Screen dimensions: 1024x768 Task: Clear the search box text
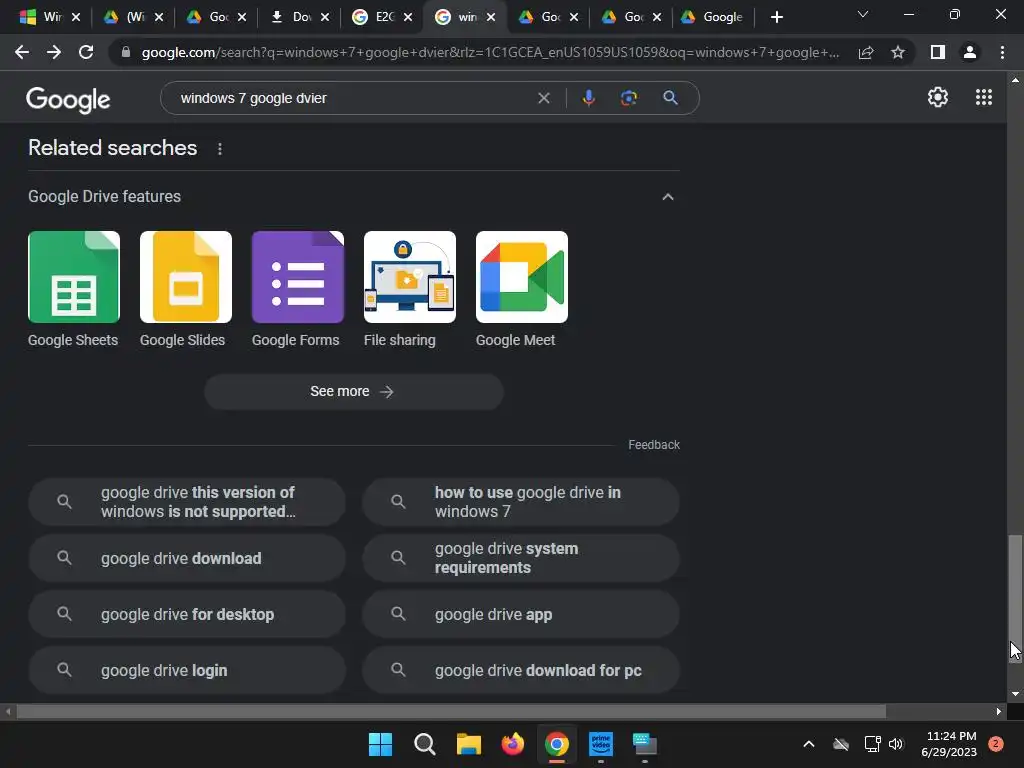pos(543,98)
